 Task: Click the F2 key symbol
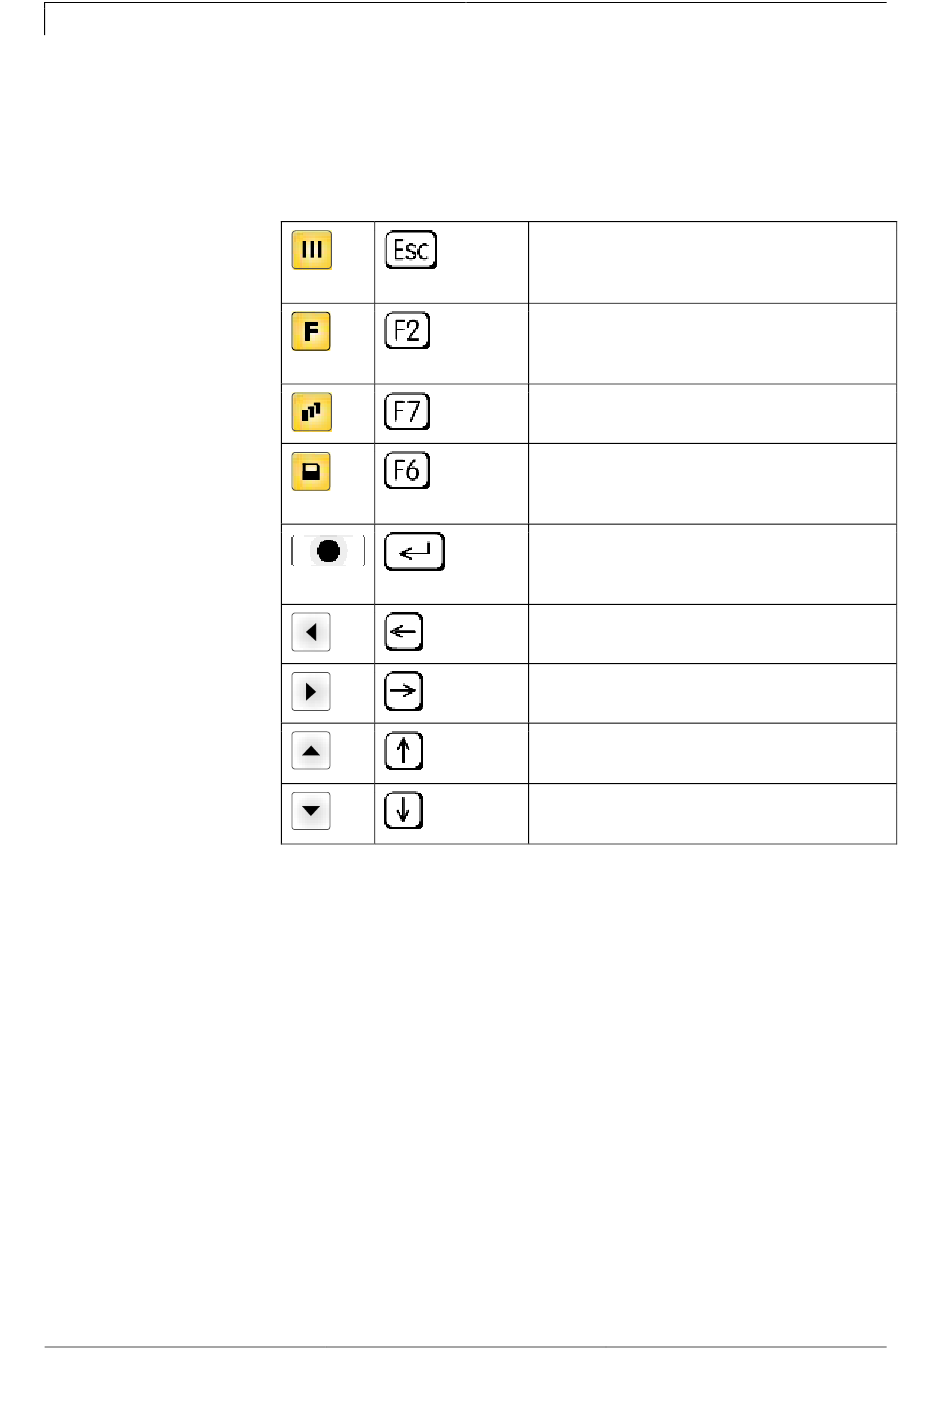[407, 330]
